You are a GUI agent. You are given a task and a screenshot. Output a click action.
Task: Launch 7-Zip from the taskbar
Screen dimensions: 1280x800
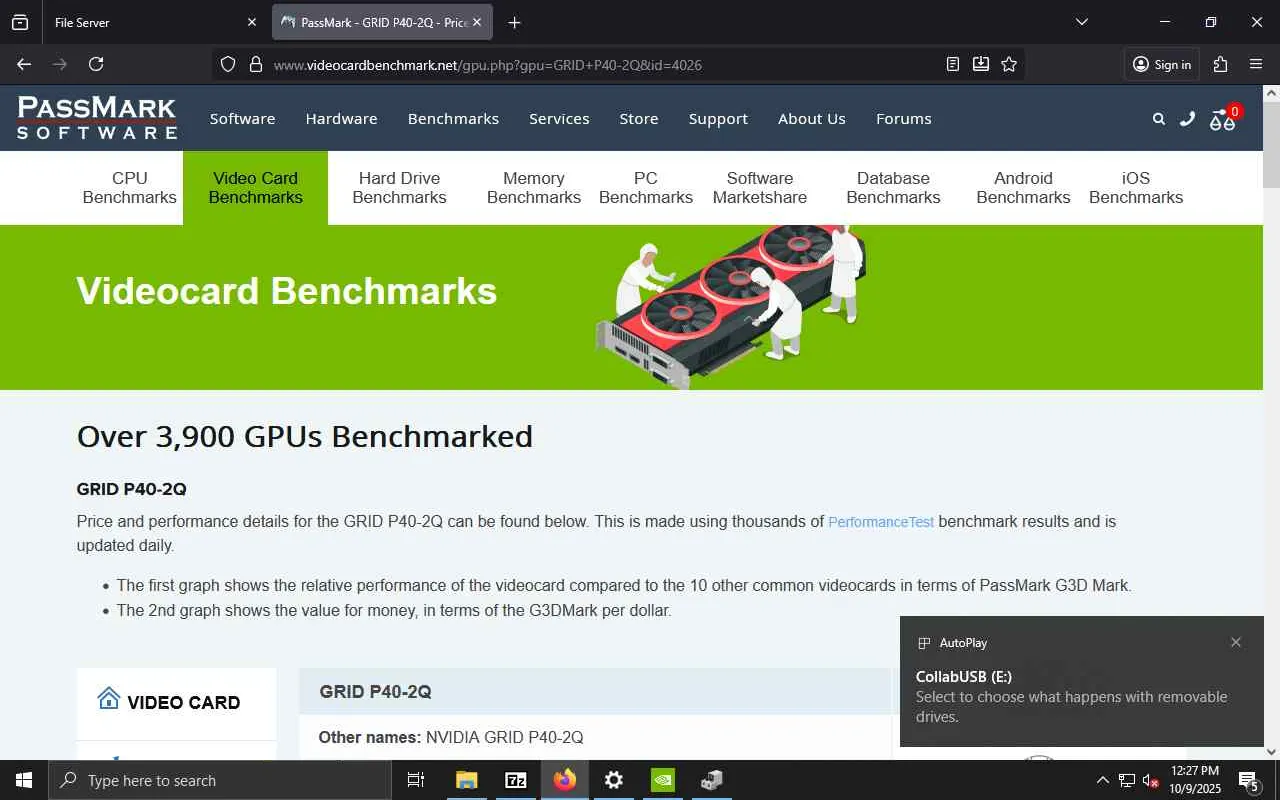[x=516, y=780]
